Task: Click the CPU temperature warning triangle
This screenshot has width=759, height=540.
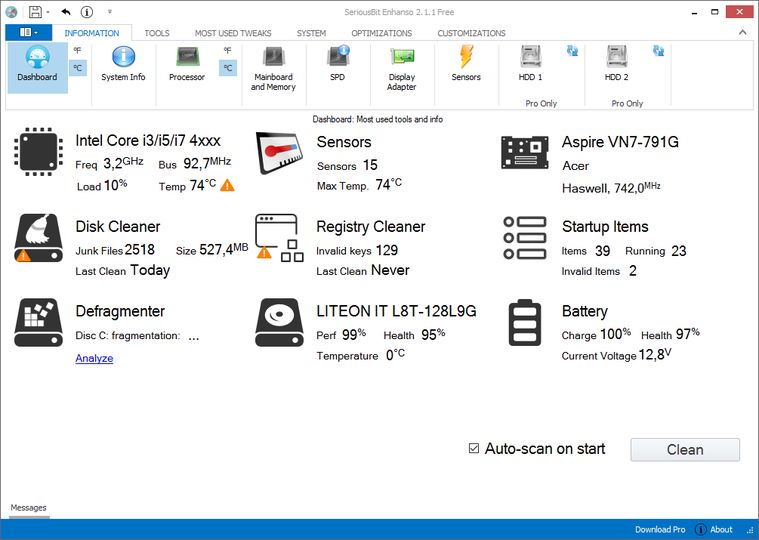Action: pos(228,185)
